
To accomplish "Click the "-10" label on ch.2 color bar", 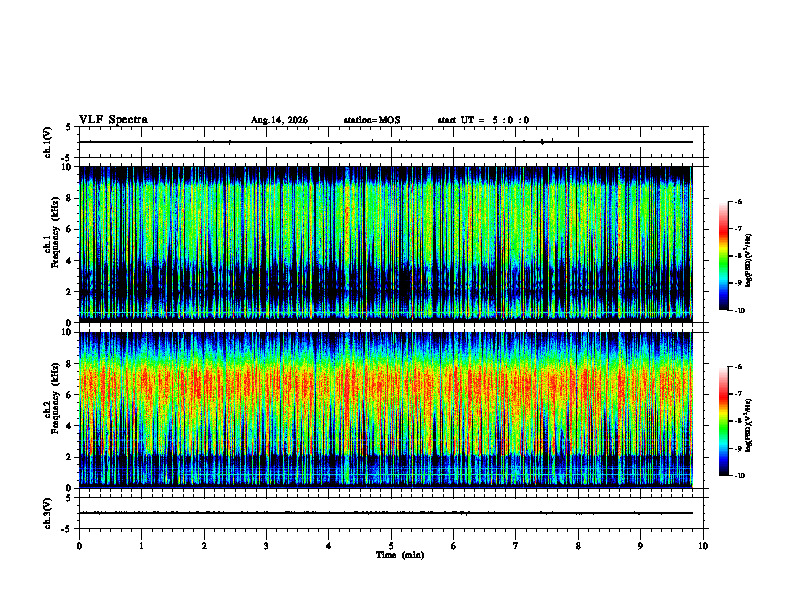I will coord(740,476).
